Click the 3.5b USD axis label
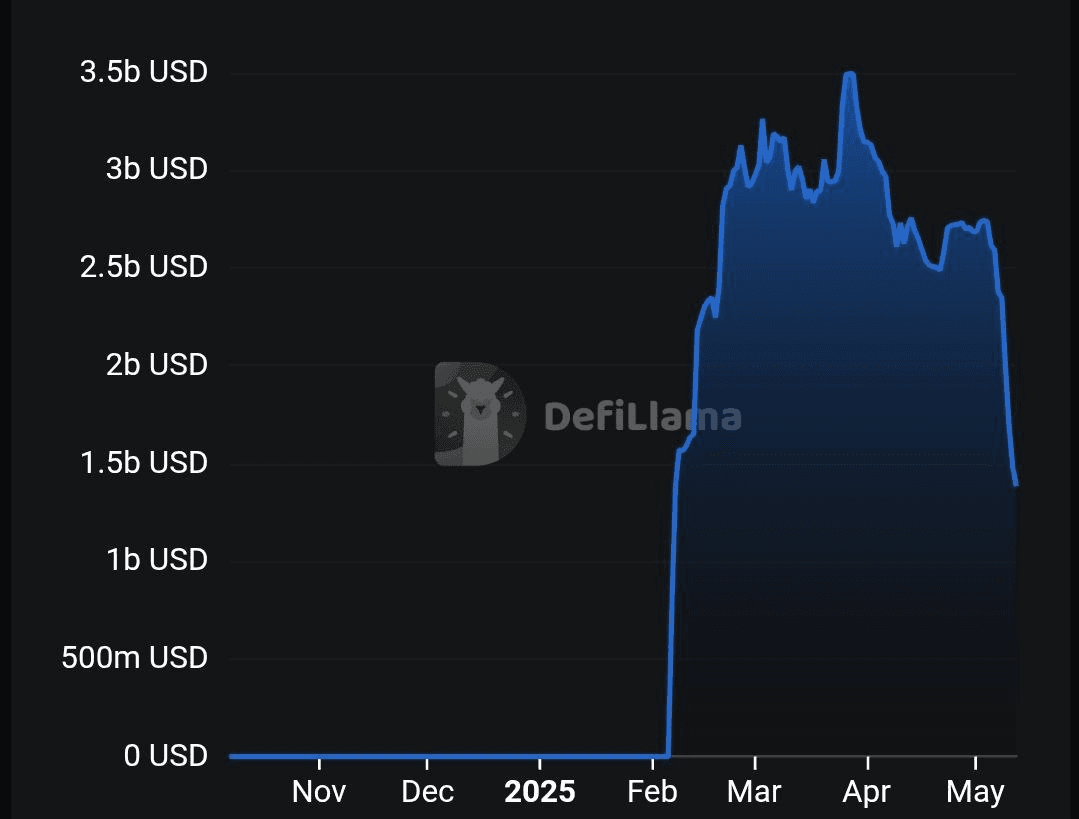The image size is (1079, 819). click(x=144, y=72)
